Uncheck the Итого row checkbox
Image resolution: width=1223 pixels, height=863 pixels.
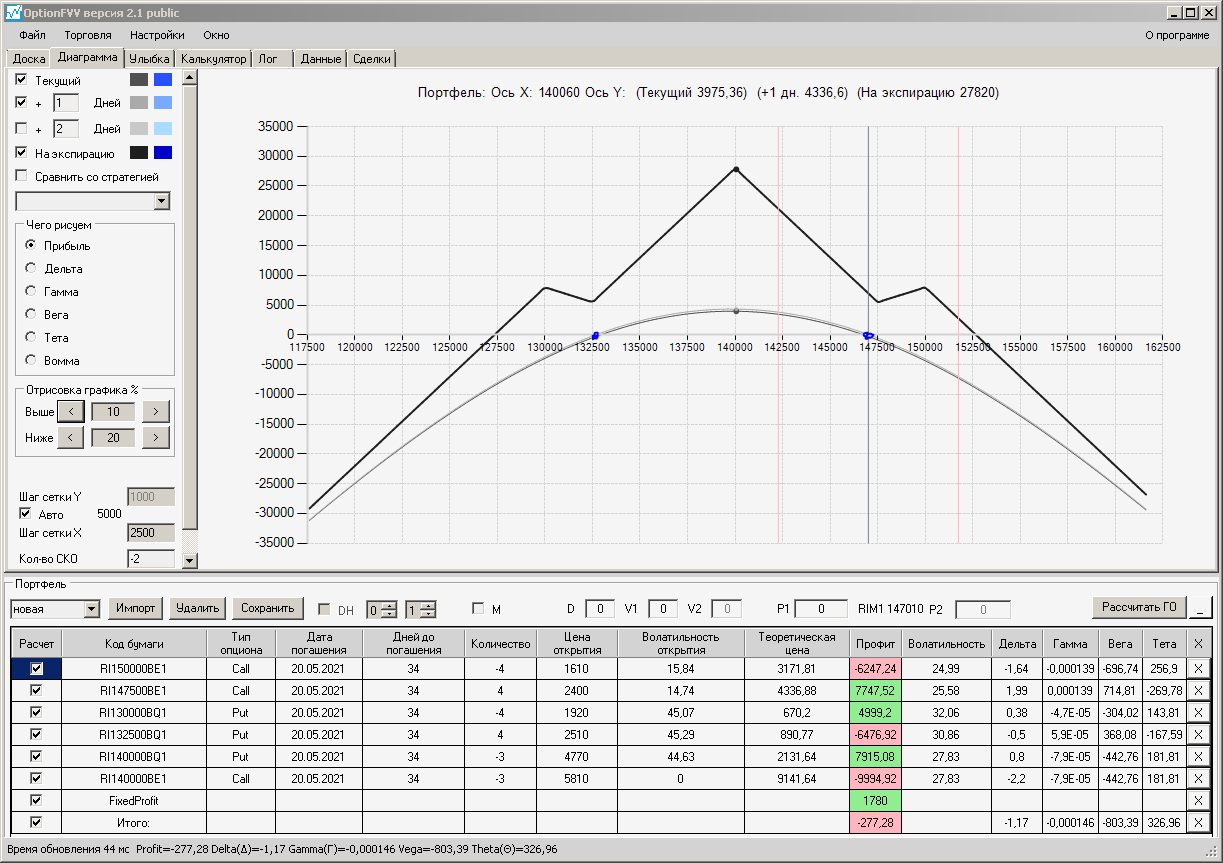[x=37, y=823]
